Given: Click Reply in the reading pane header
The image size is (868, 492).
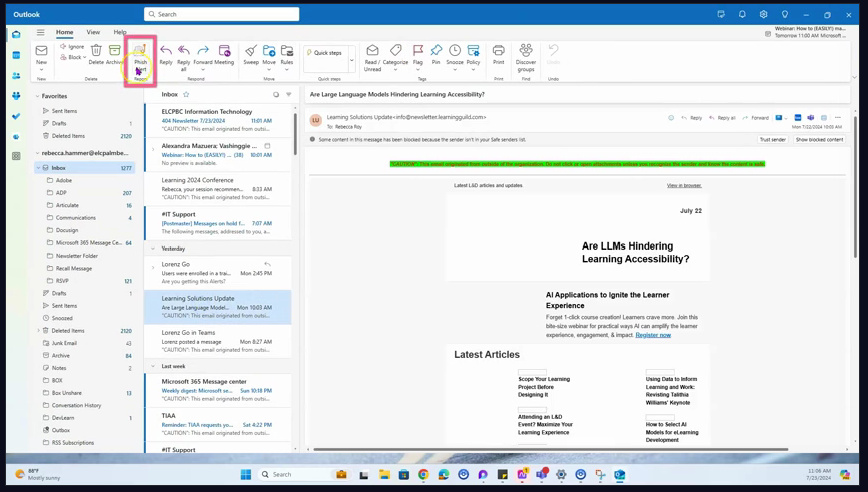Looking at the screenshot, I should 692,118.
